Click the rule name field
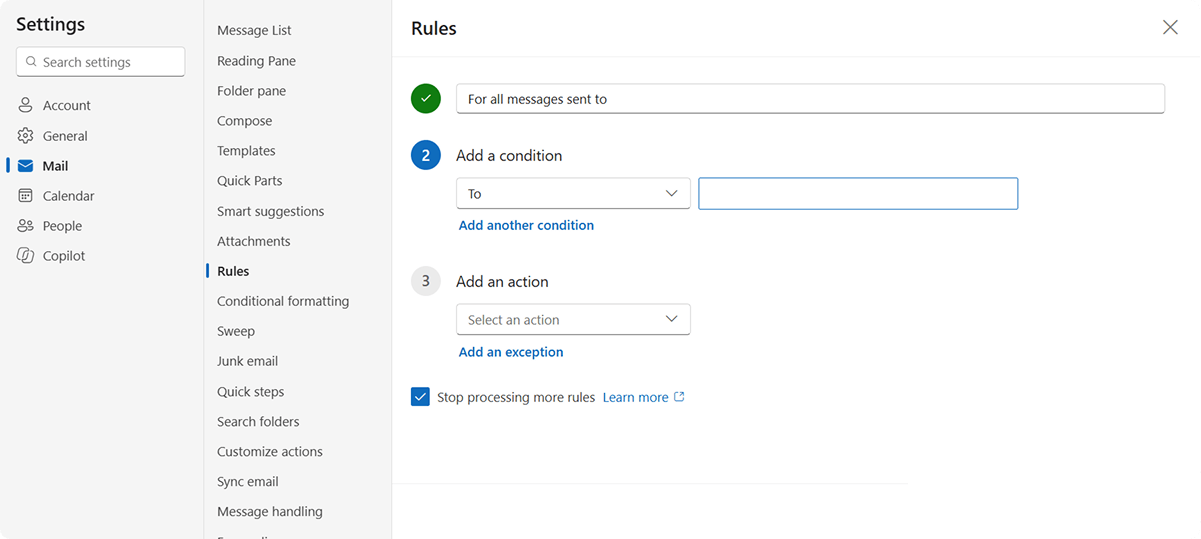This screenshot has width=1201, height=539. click(x=810, y=99)
